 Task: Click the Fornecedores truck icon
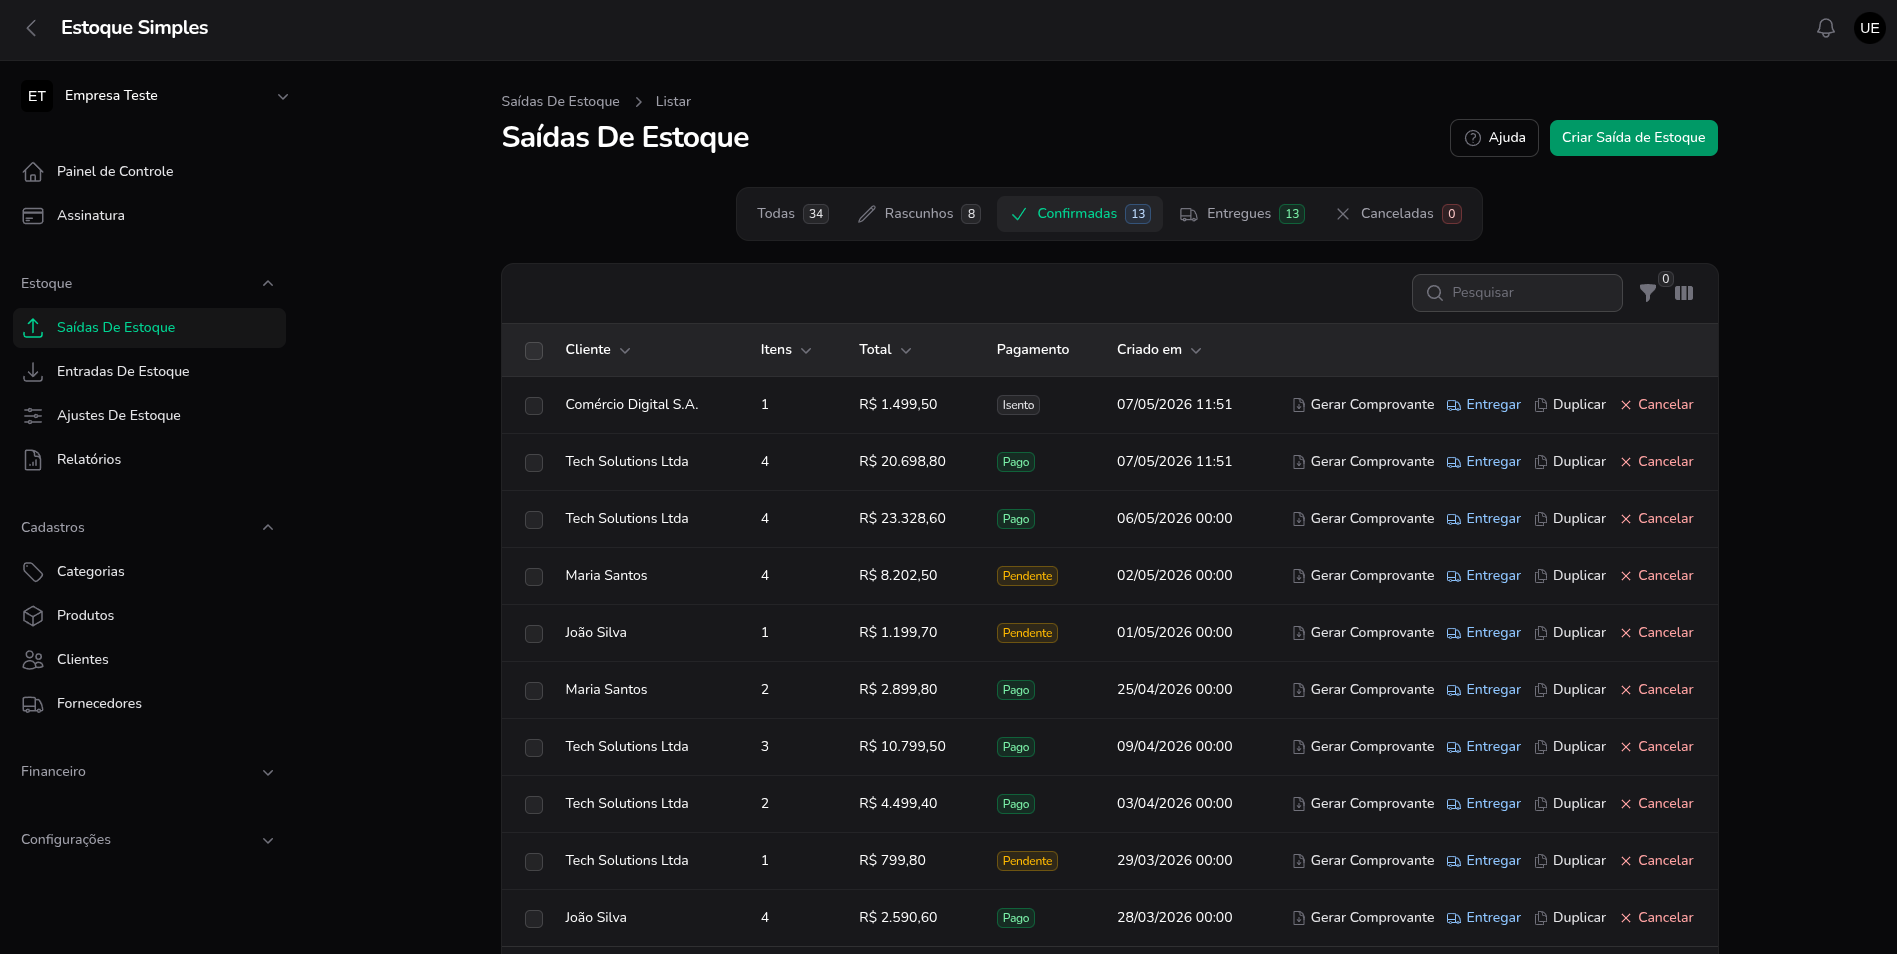(33, 704)
